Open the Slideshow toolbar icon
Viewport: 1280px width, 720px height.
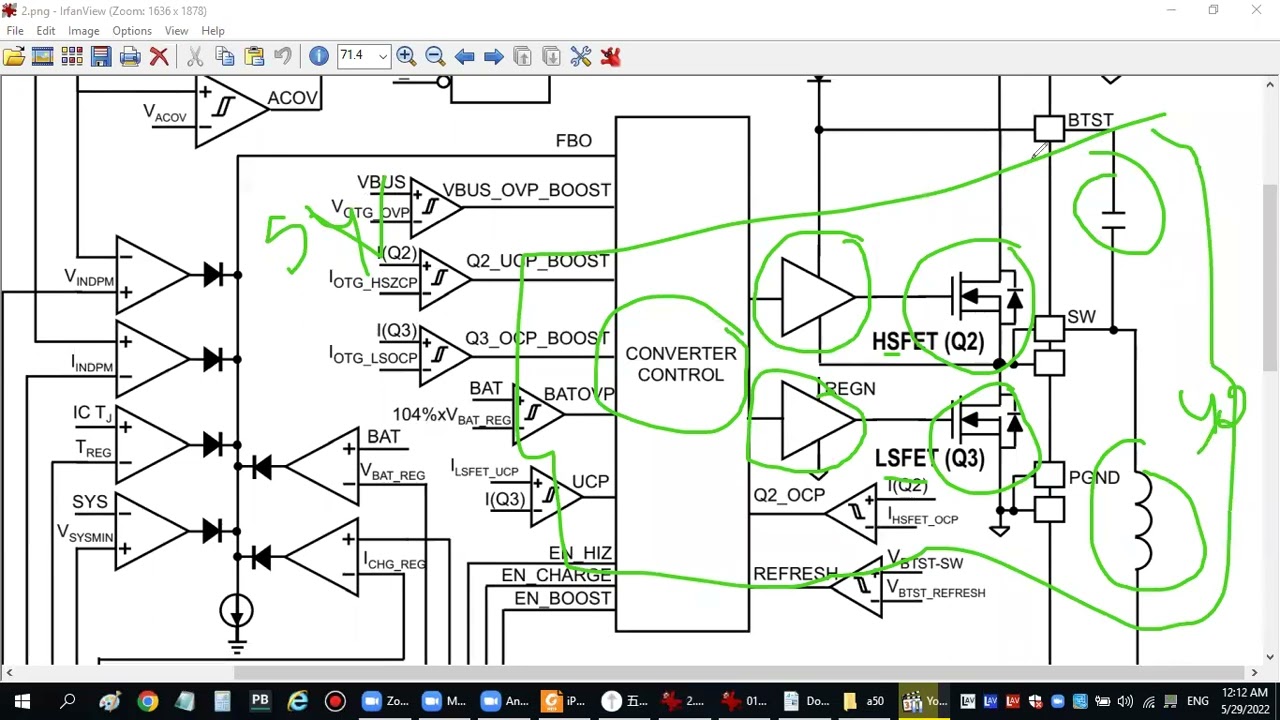(x=43, y=57)
